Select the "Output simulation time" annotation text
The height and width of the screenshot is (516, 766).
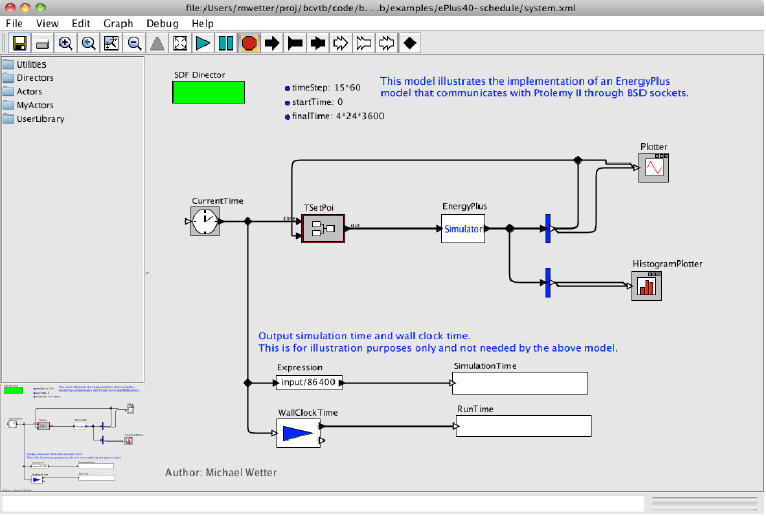coord(438,342)
